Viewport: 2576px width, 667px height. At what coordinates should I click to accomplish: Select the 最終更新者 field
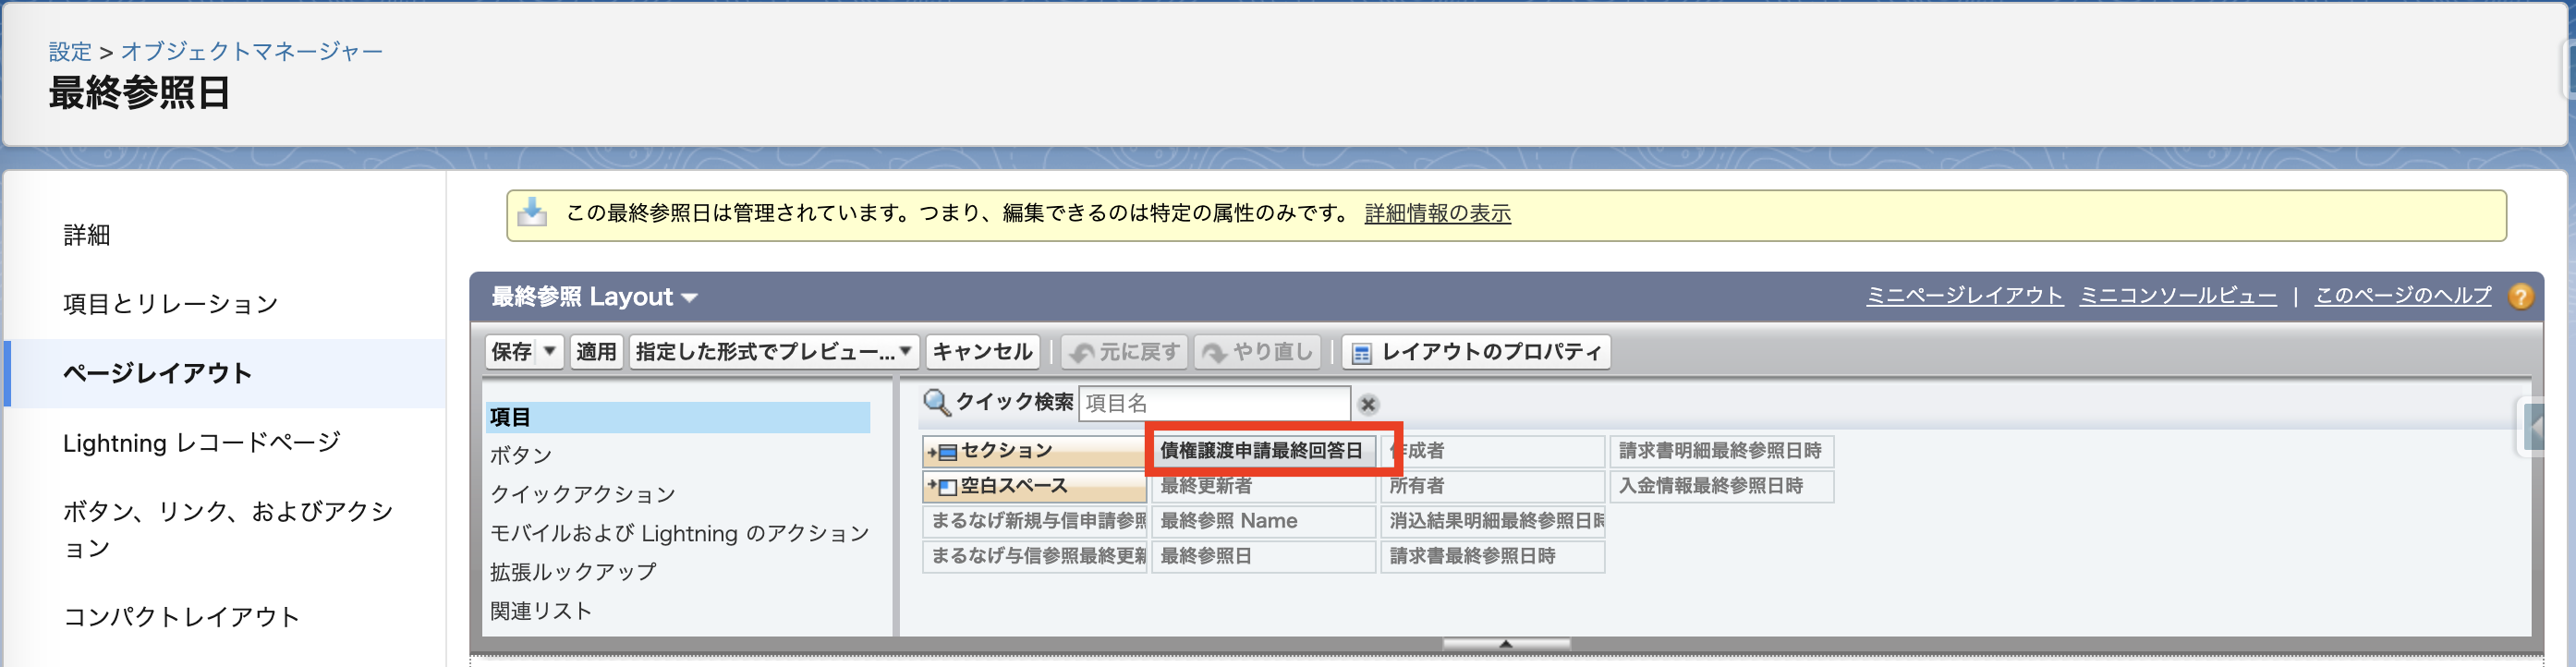pyautogui.click(x=1263, y=486)
